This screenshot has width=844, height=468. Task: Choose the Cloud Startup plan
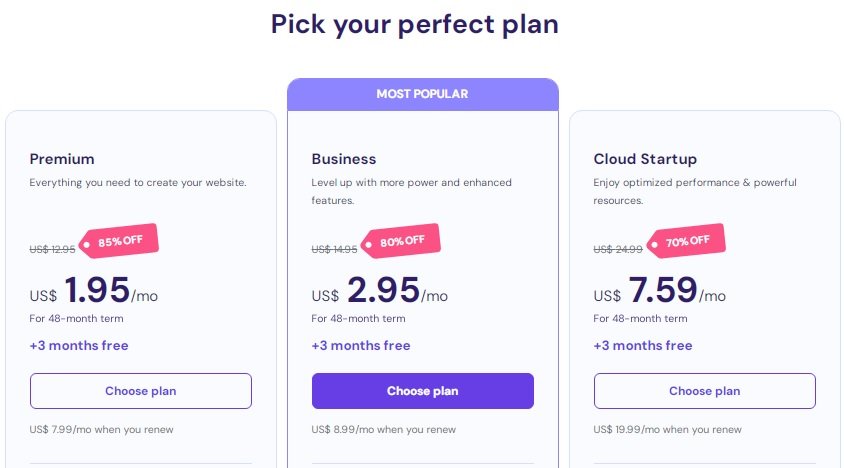(705, 391)
